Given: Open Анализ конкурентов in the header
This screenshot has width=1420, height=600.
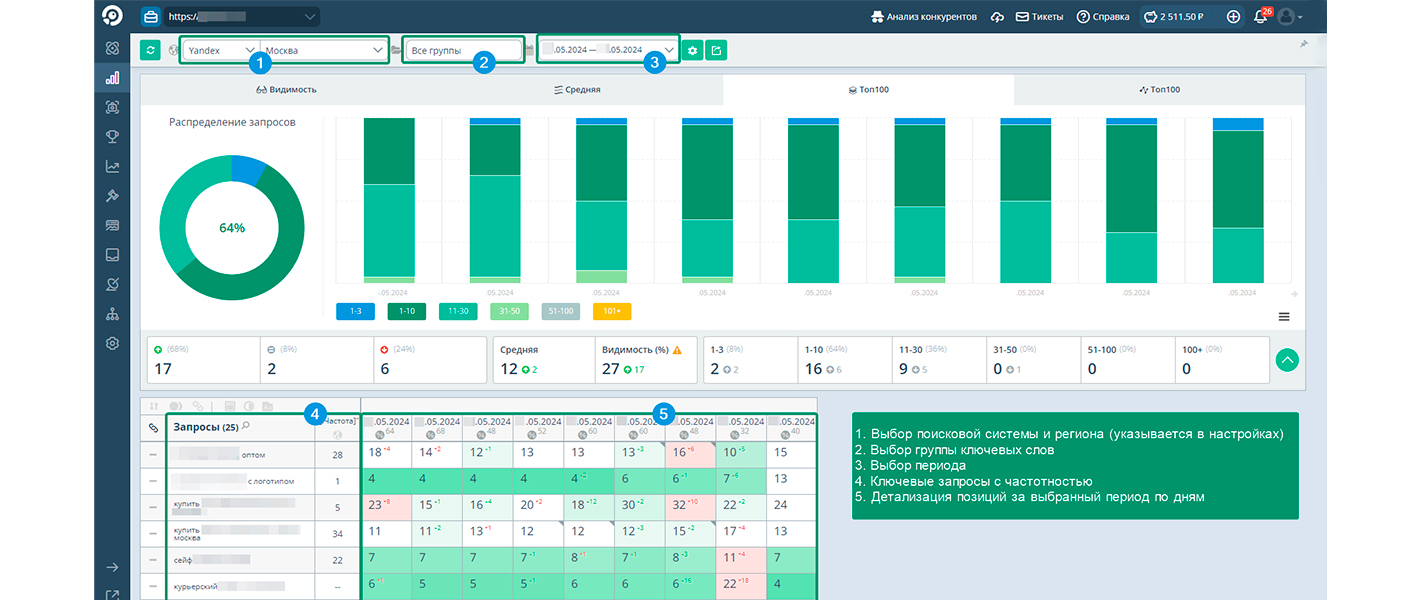Looking at the screenshot, I should (923, 17).
